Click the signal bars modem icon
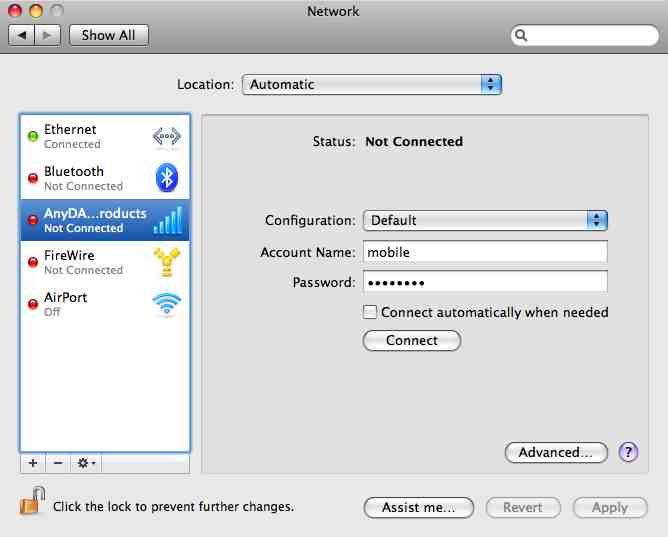The image size is (668, 537). pyautogui.click(x=166, y=220)
